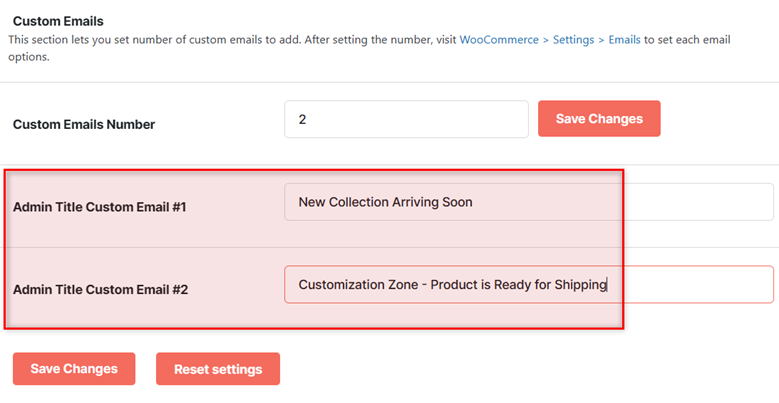Viewport: 779px width, 403px height.
Task: Click the bottom Save Changes button
Action: 74,369
